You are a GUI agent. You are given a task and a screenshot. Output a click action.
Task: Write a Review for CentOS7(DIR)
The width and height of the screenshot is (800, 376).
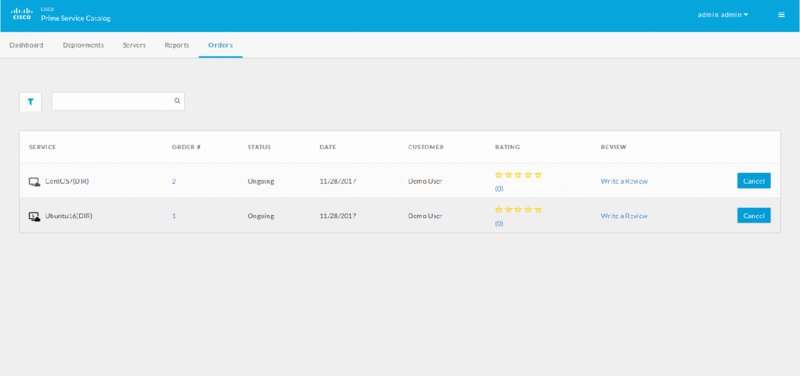pos(624,181)
